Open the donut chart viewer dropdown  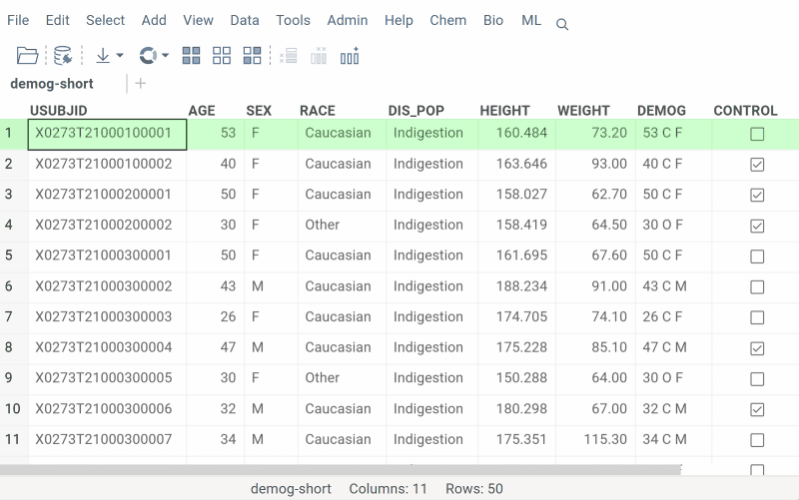(x=165, y=56)
